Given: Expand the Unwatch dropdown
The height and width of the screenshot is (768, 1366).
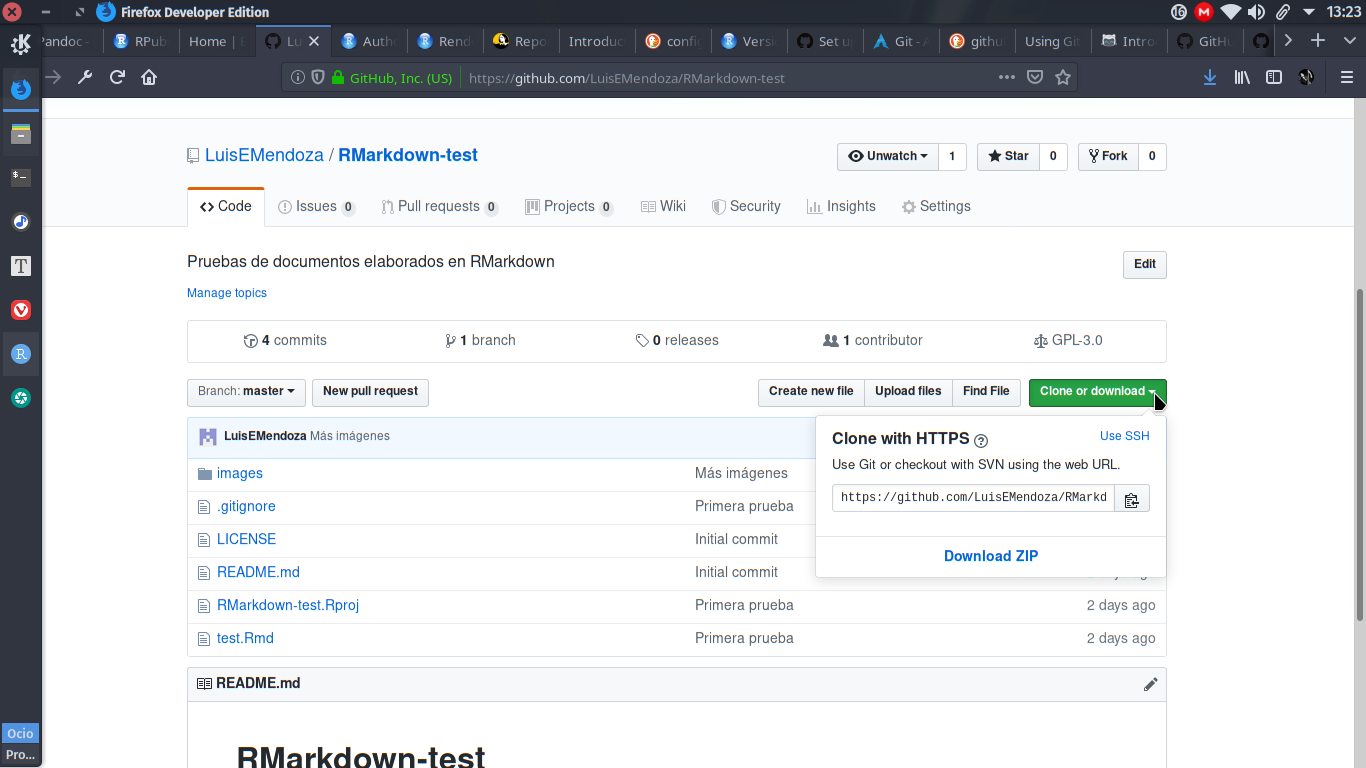Looking at the screenshot, I should tap(888, 156).
